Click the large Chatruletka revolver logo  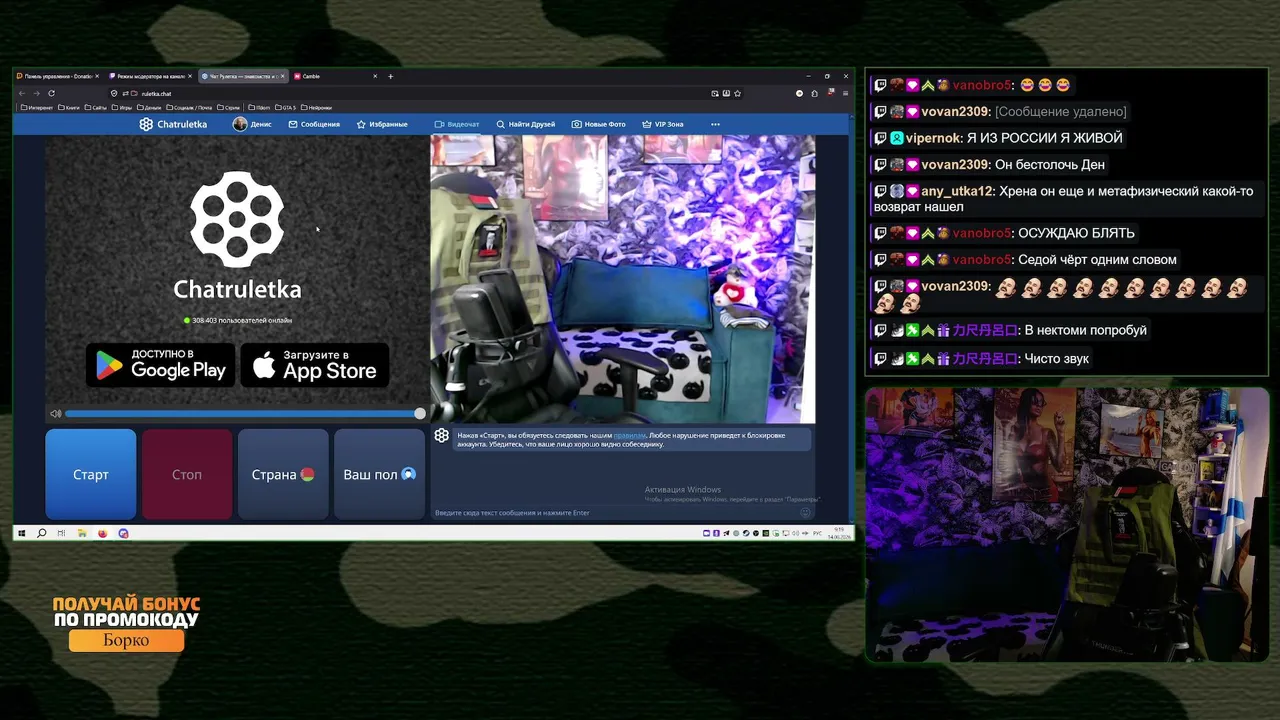tap(237, 218)
